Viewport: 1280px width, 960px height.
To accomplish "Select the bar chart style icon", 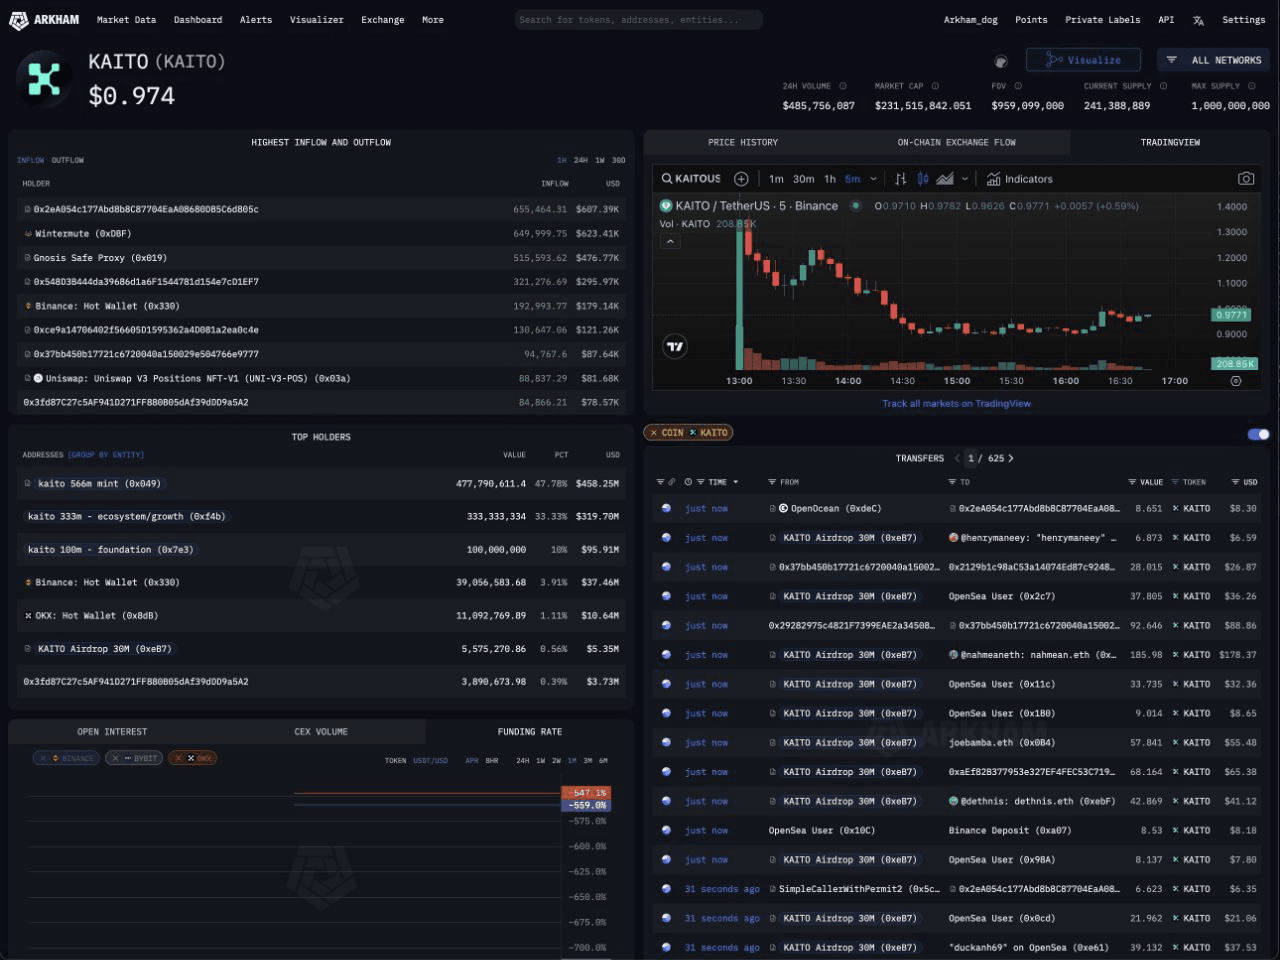I will click(x=900, y=179).
